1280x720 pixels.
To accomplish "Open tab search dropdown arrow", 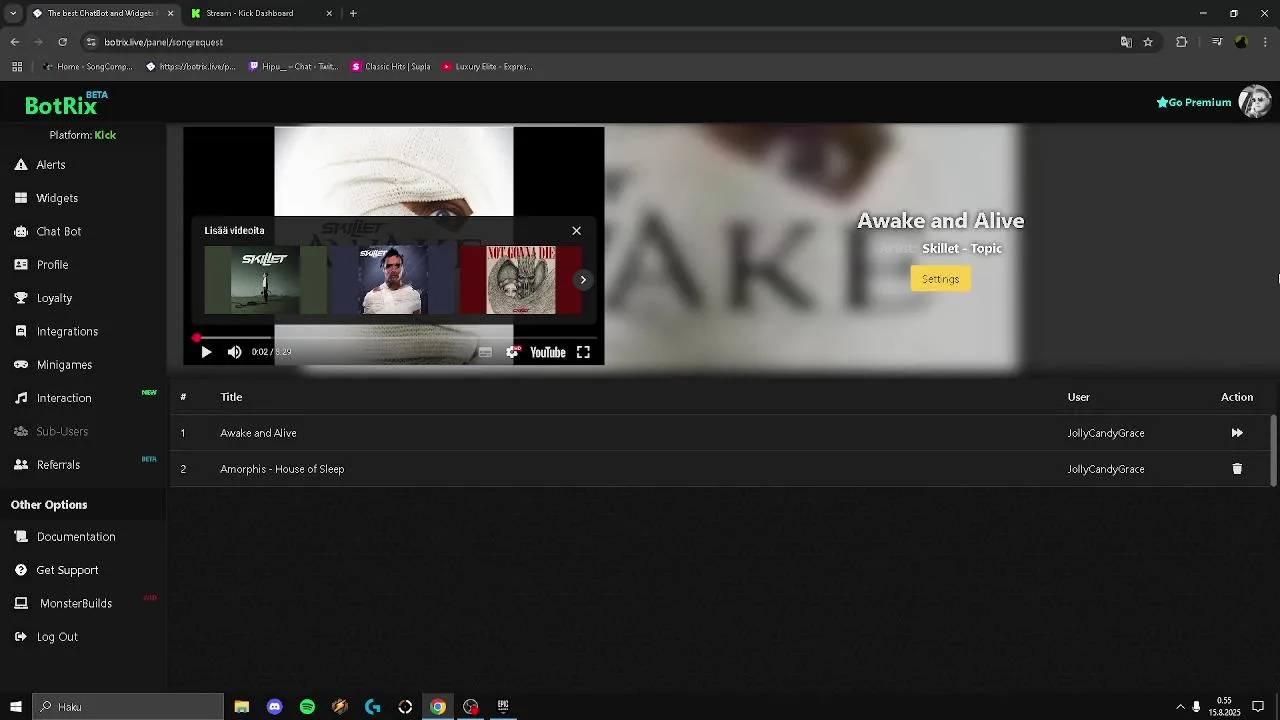I will [13, 14].
